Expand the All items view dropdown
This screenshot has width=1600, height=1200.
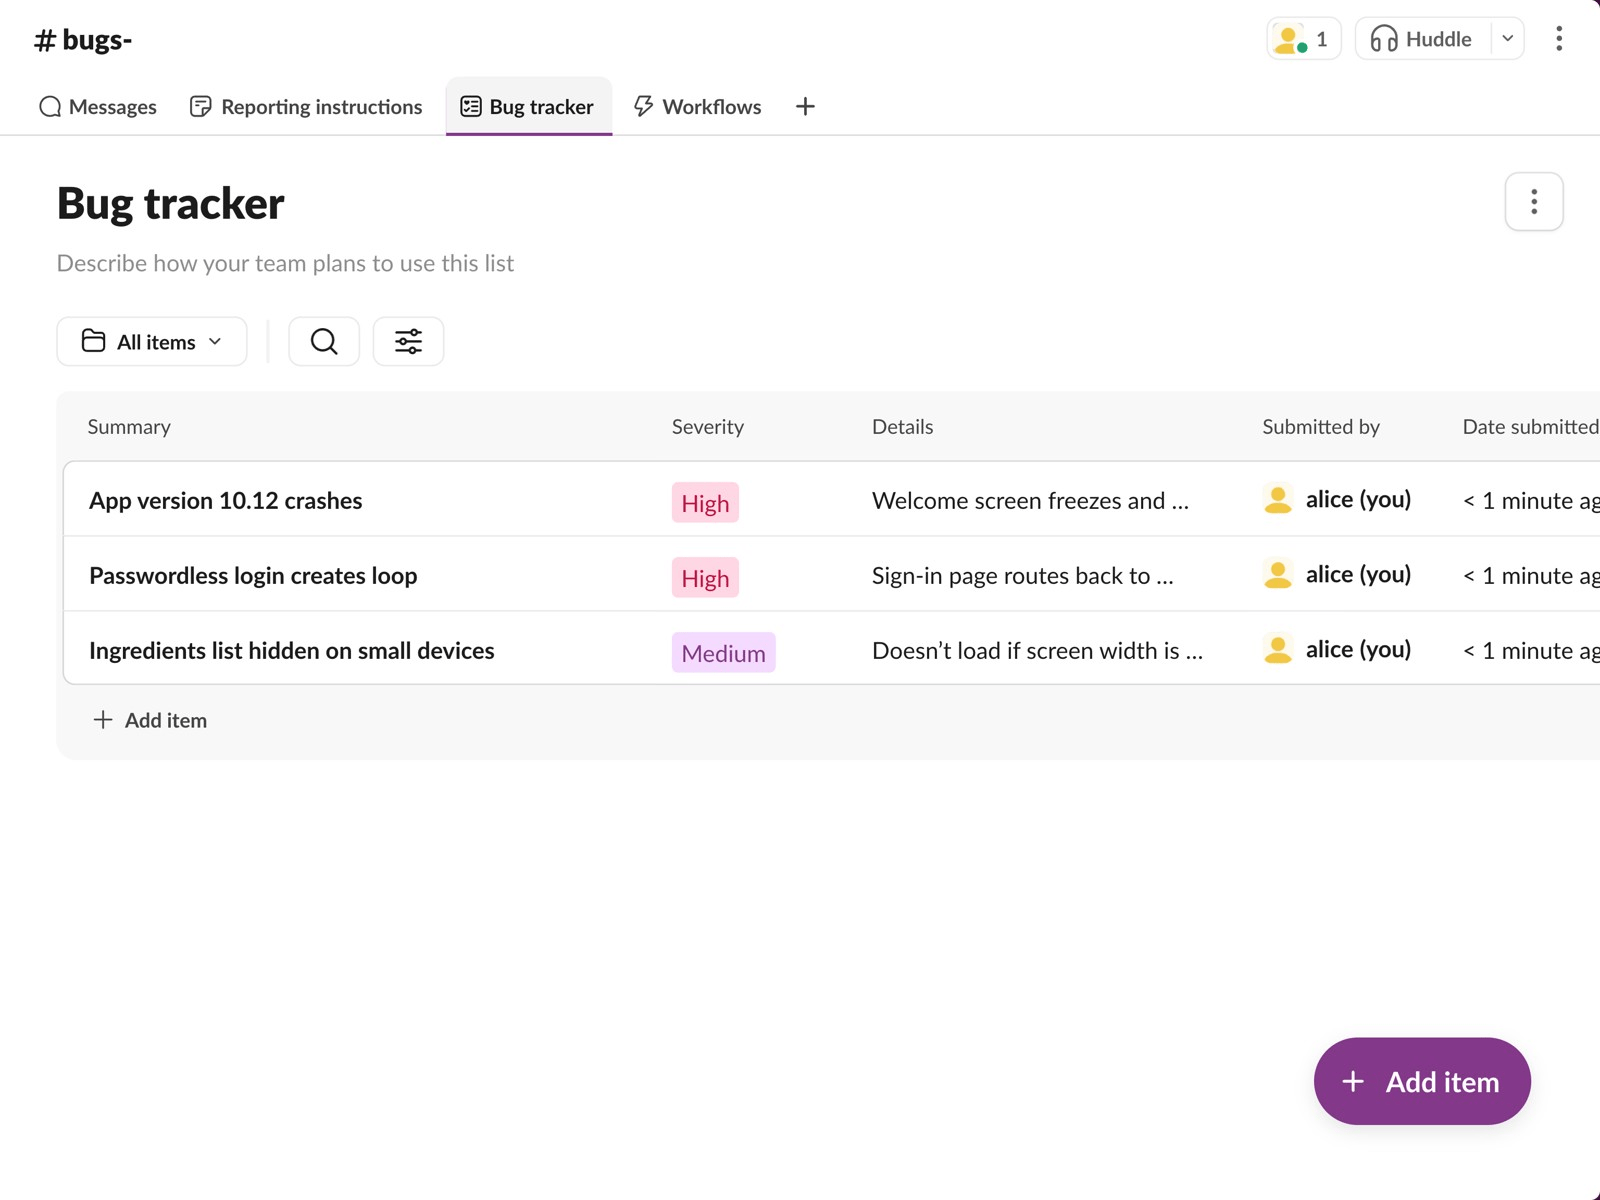click(151, 341)
